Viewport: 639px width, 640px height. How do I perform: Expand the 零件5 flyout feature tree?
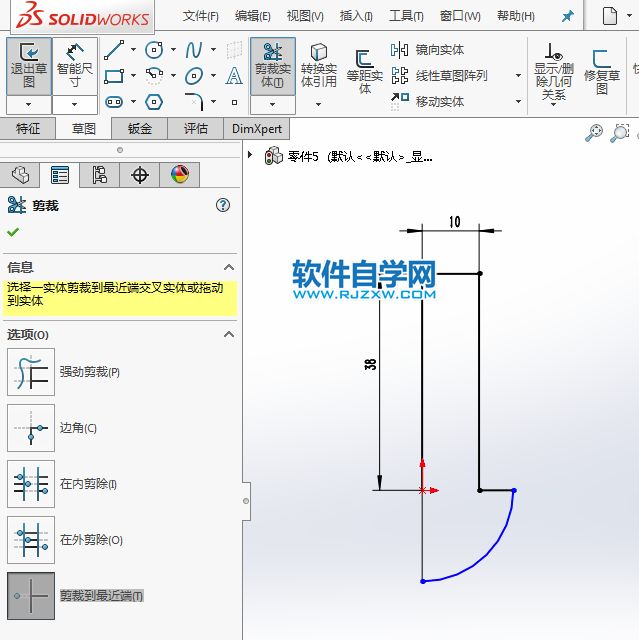point(250,155)
